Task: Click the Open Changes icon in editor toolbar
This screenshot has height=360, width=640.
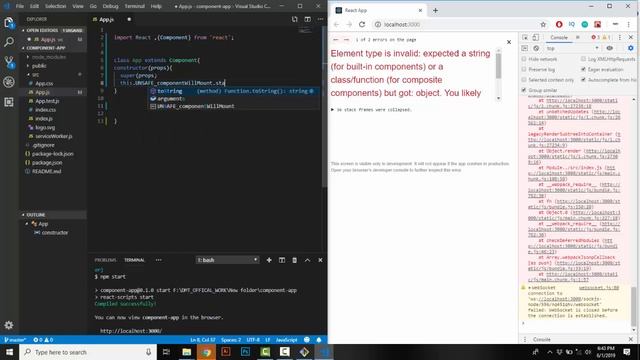Action: tap(295, 19)
